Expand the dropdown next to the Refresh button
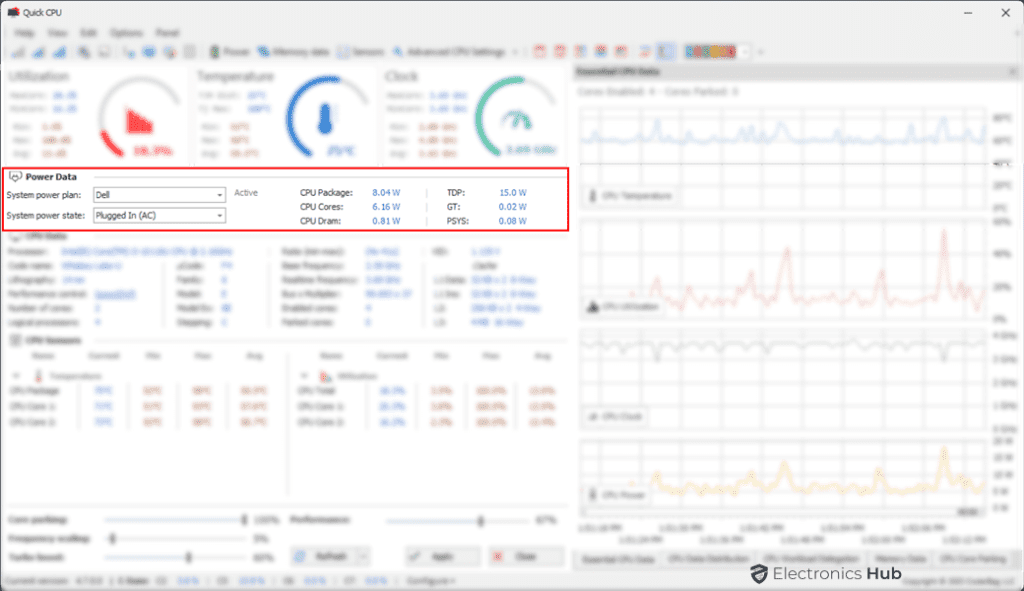The width and height of the screenshot is (1024, 591). click(x=362, y=556)
